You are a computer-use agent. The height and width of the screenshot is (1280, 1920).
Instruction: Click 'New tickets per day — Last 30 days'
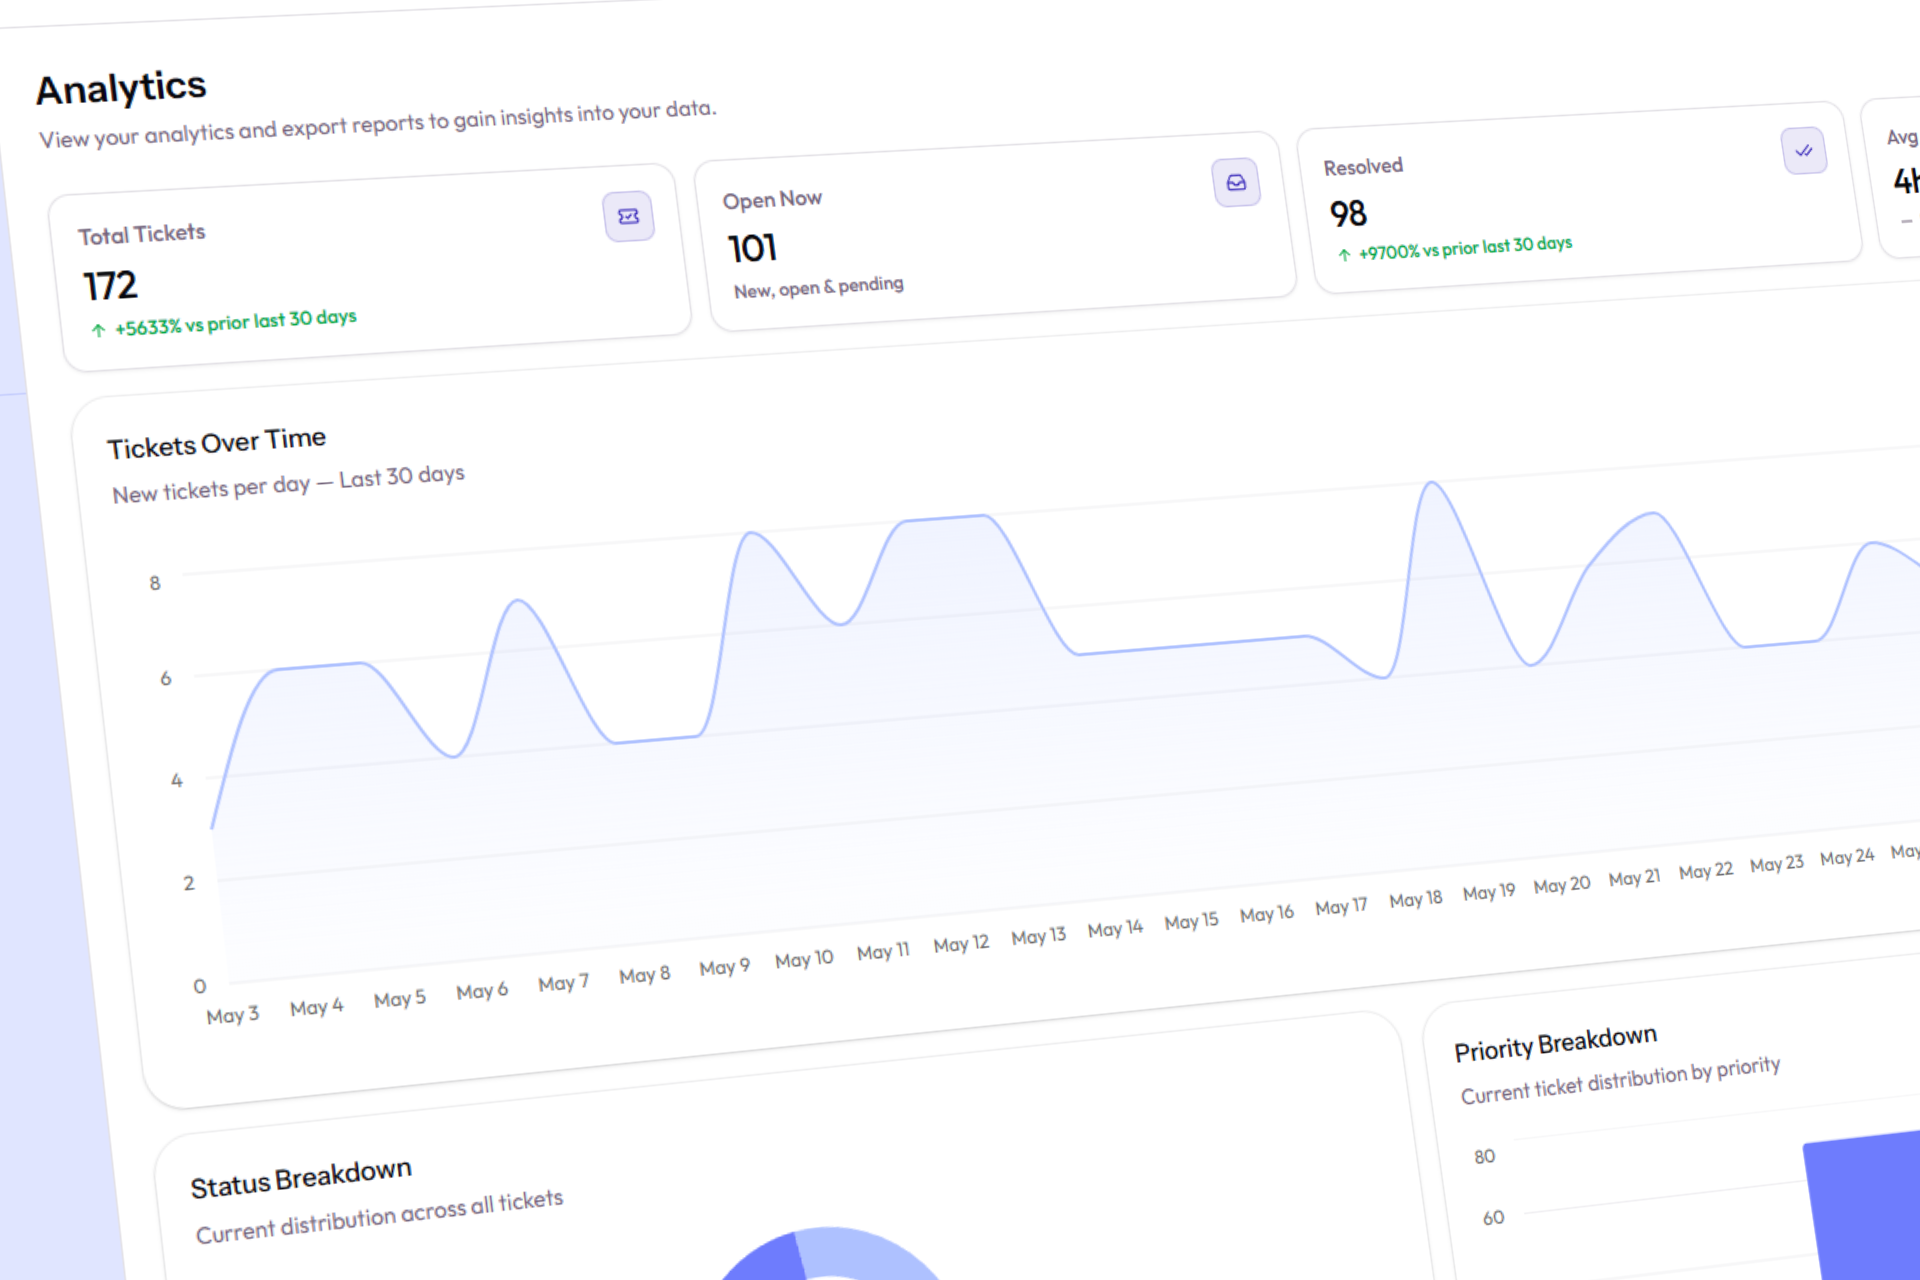click(x=288, y=483)
